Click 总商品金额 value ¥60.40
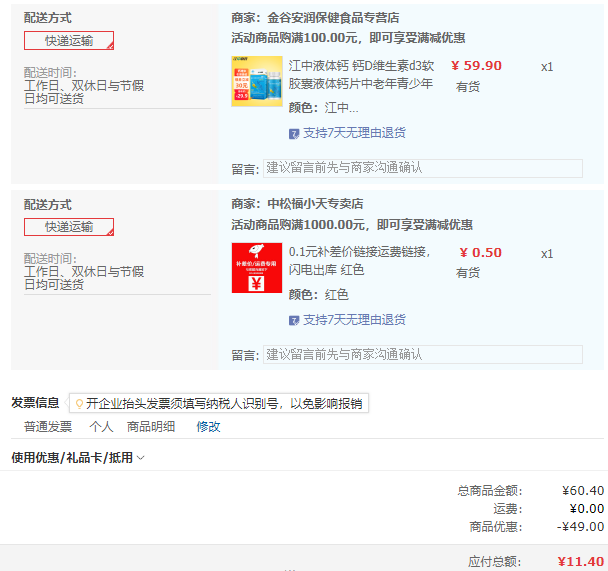This screenshot has width=608, height=571. coord(583,491)
